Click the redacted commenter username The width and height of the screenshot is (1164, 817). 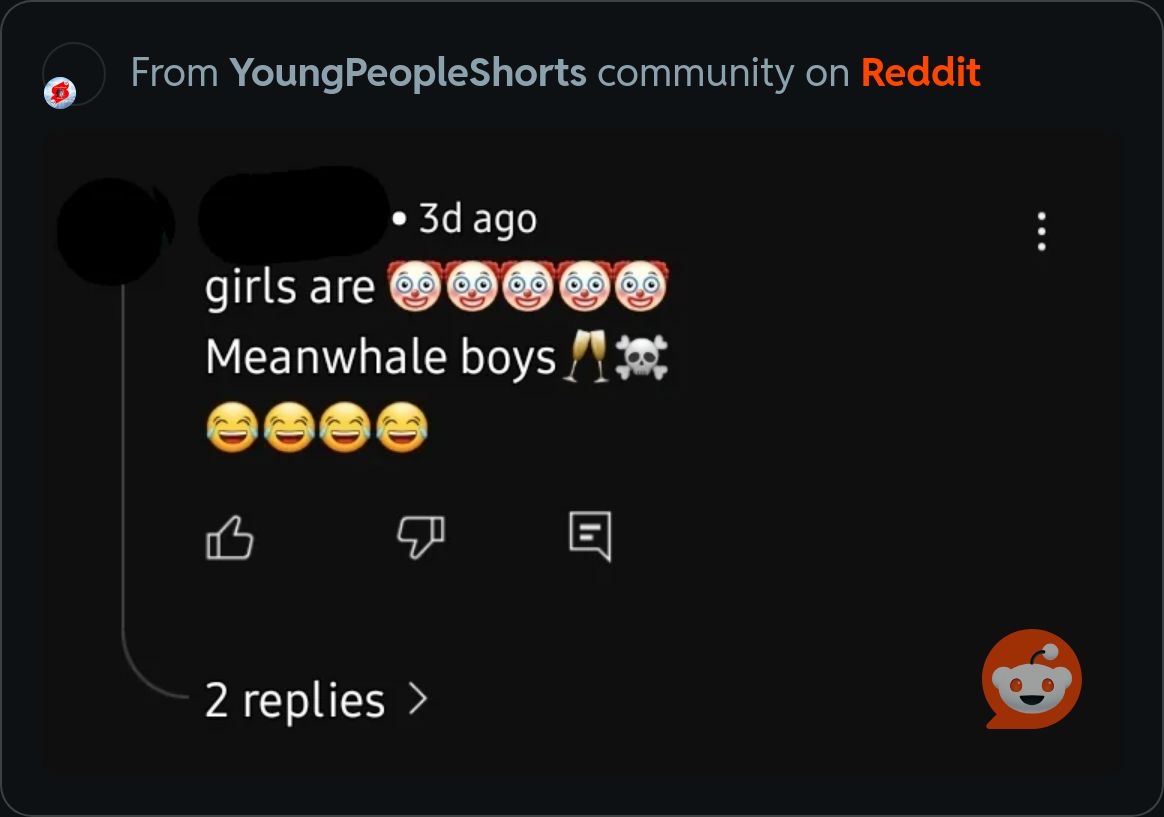293,215
